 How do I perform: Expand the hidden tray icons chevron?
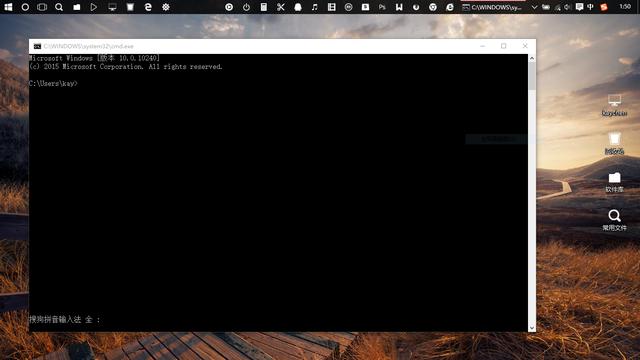[534, 7]
